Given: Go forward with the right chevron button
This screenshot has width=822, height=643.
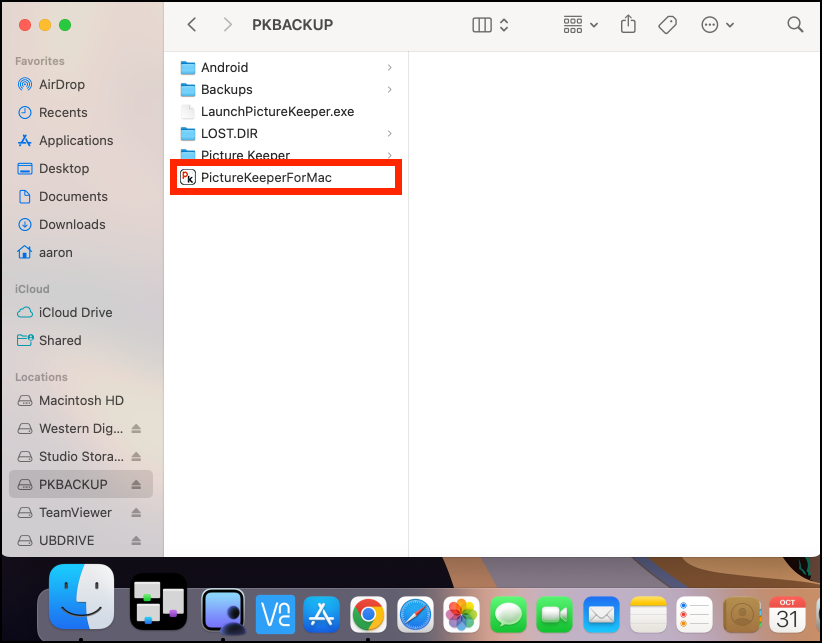Looking at the screenshot, I should (228, 25).
